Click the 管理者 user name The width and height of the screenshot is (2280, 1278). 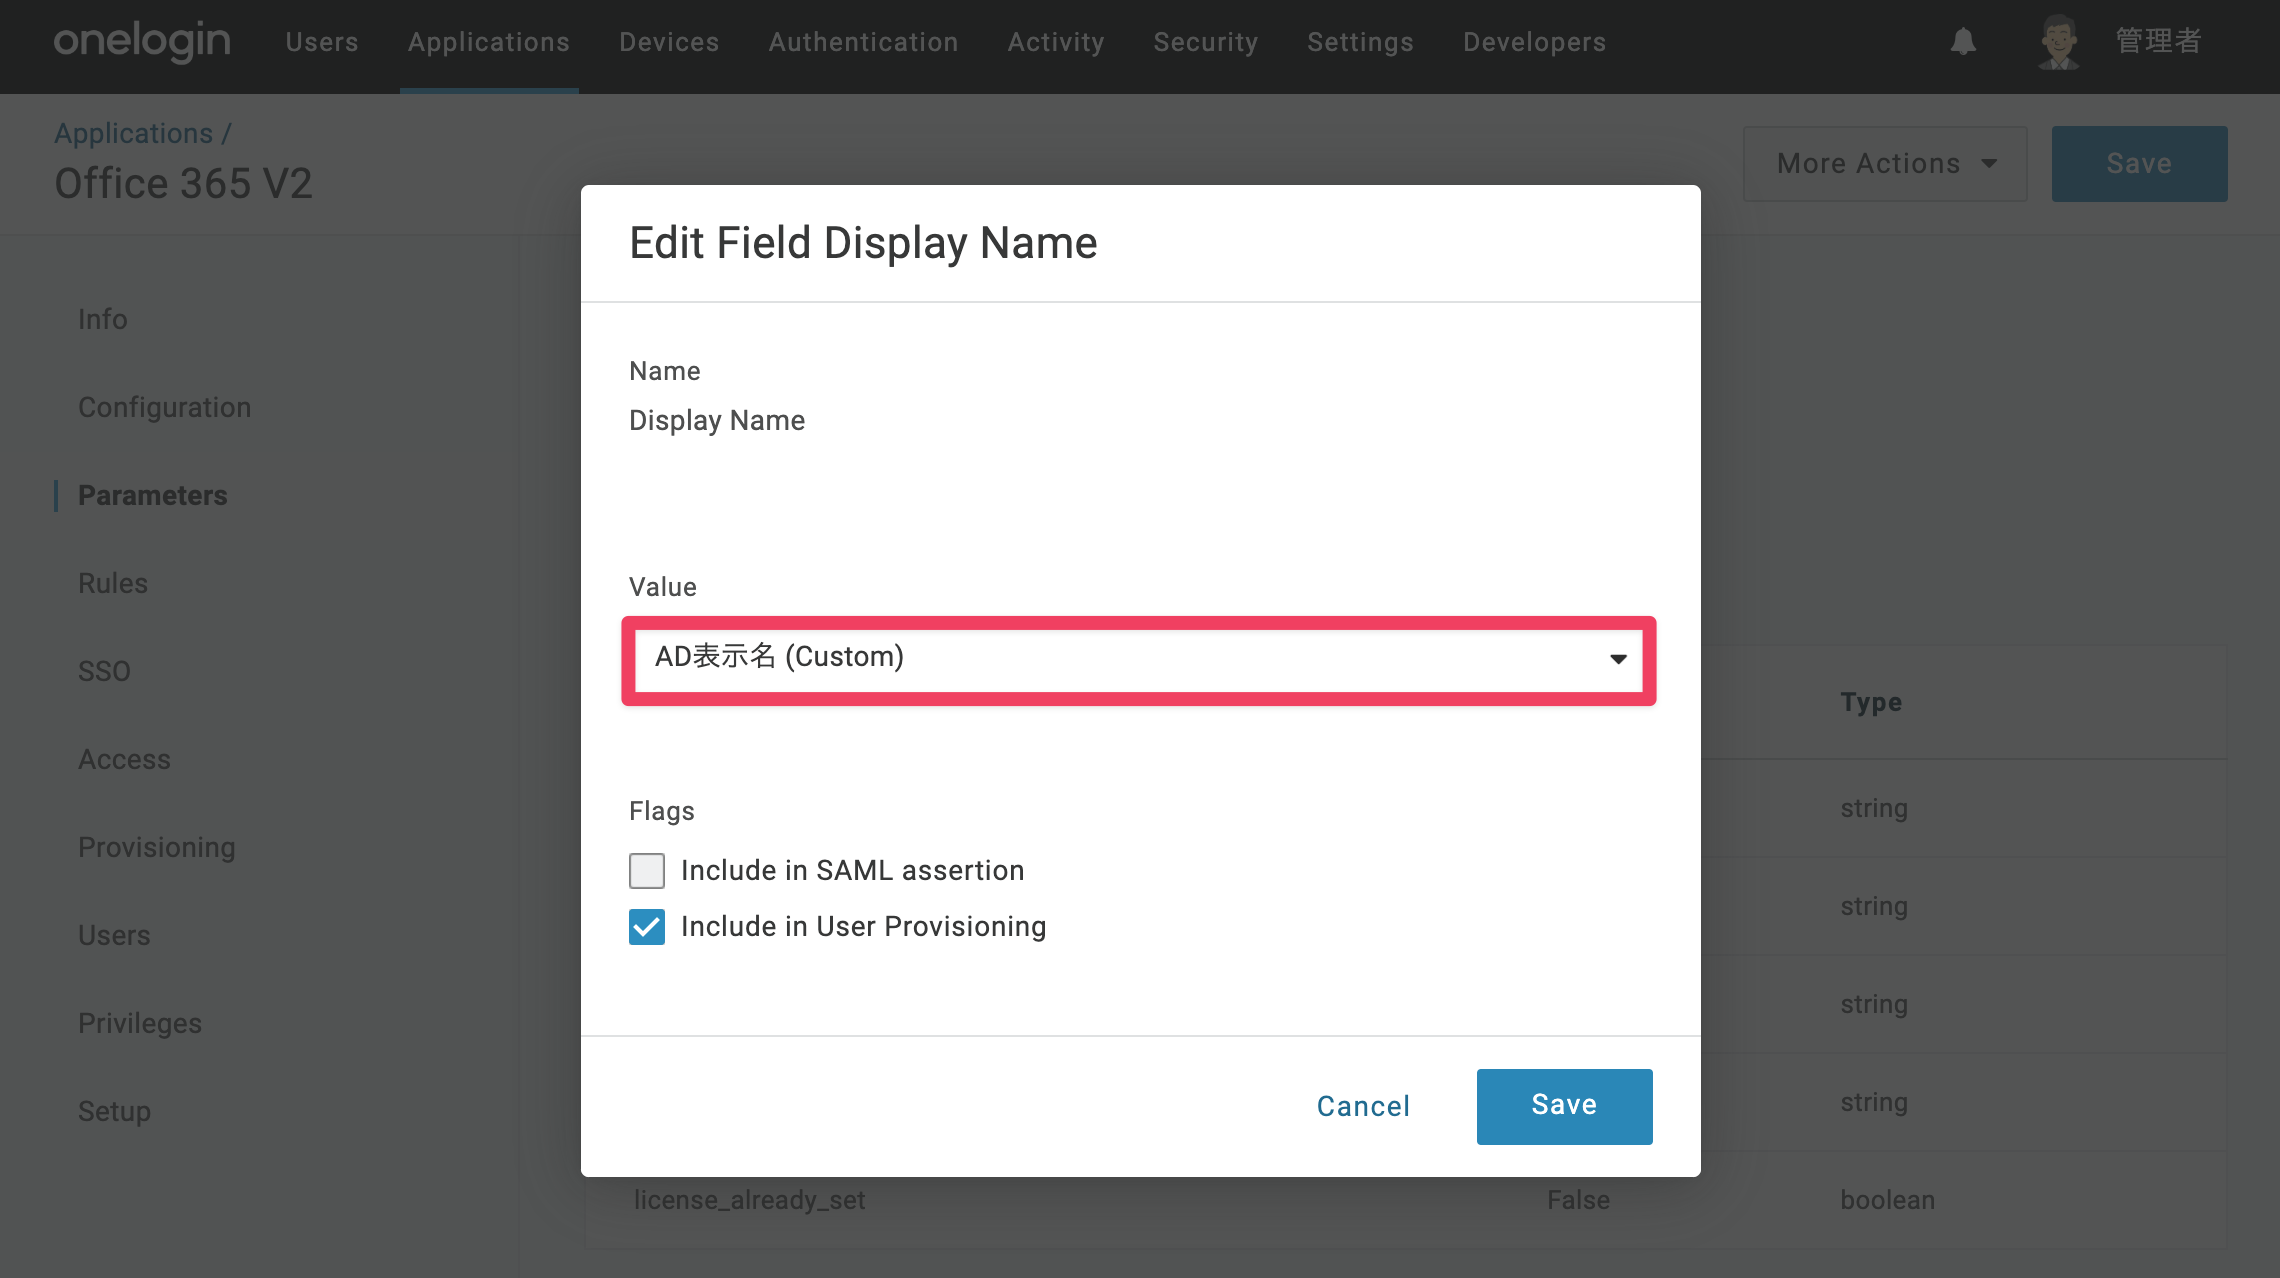click(x=2159, y=41)
